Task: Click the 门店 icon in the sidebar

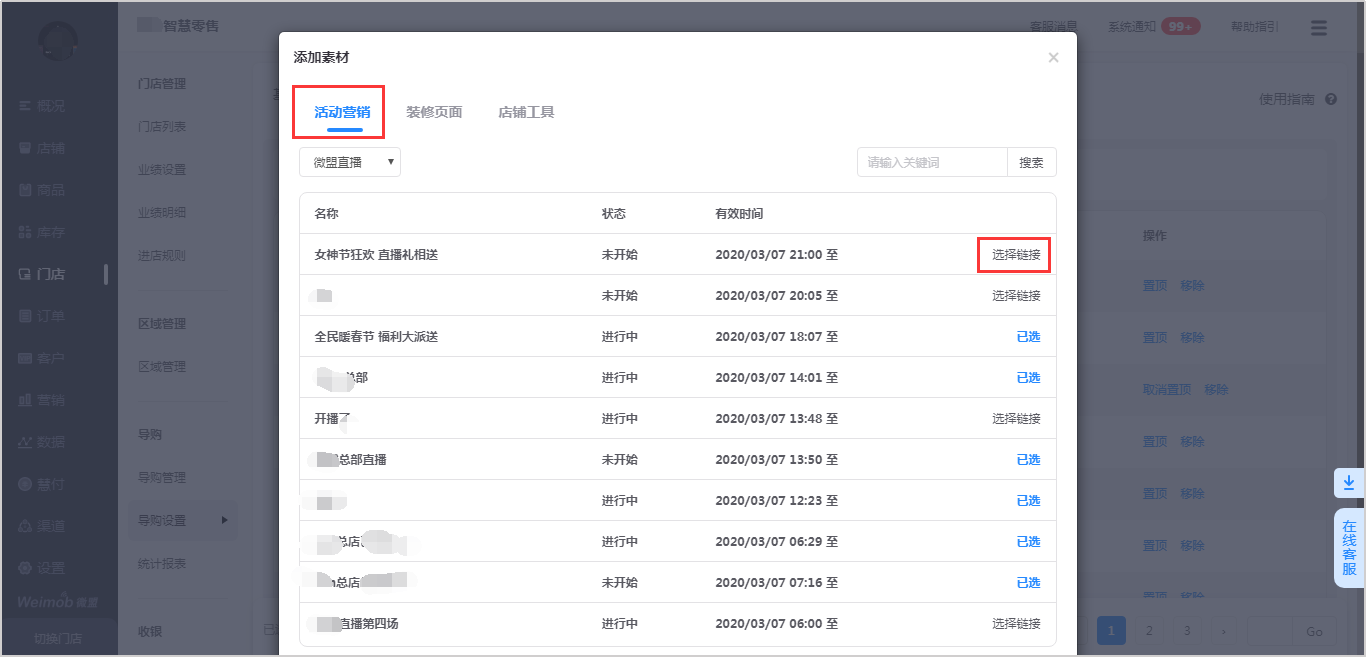Action: click(25, 274)
